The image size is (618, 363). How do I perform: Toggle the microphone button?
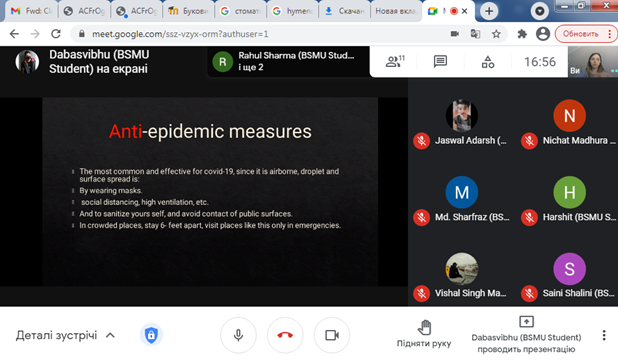click(238, 335)
